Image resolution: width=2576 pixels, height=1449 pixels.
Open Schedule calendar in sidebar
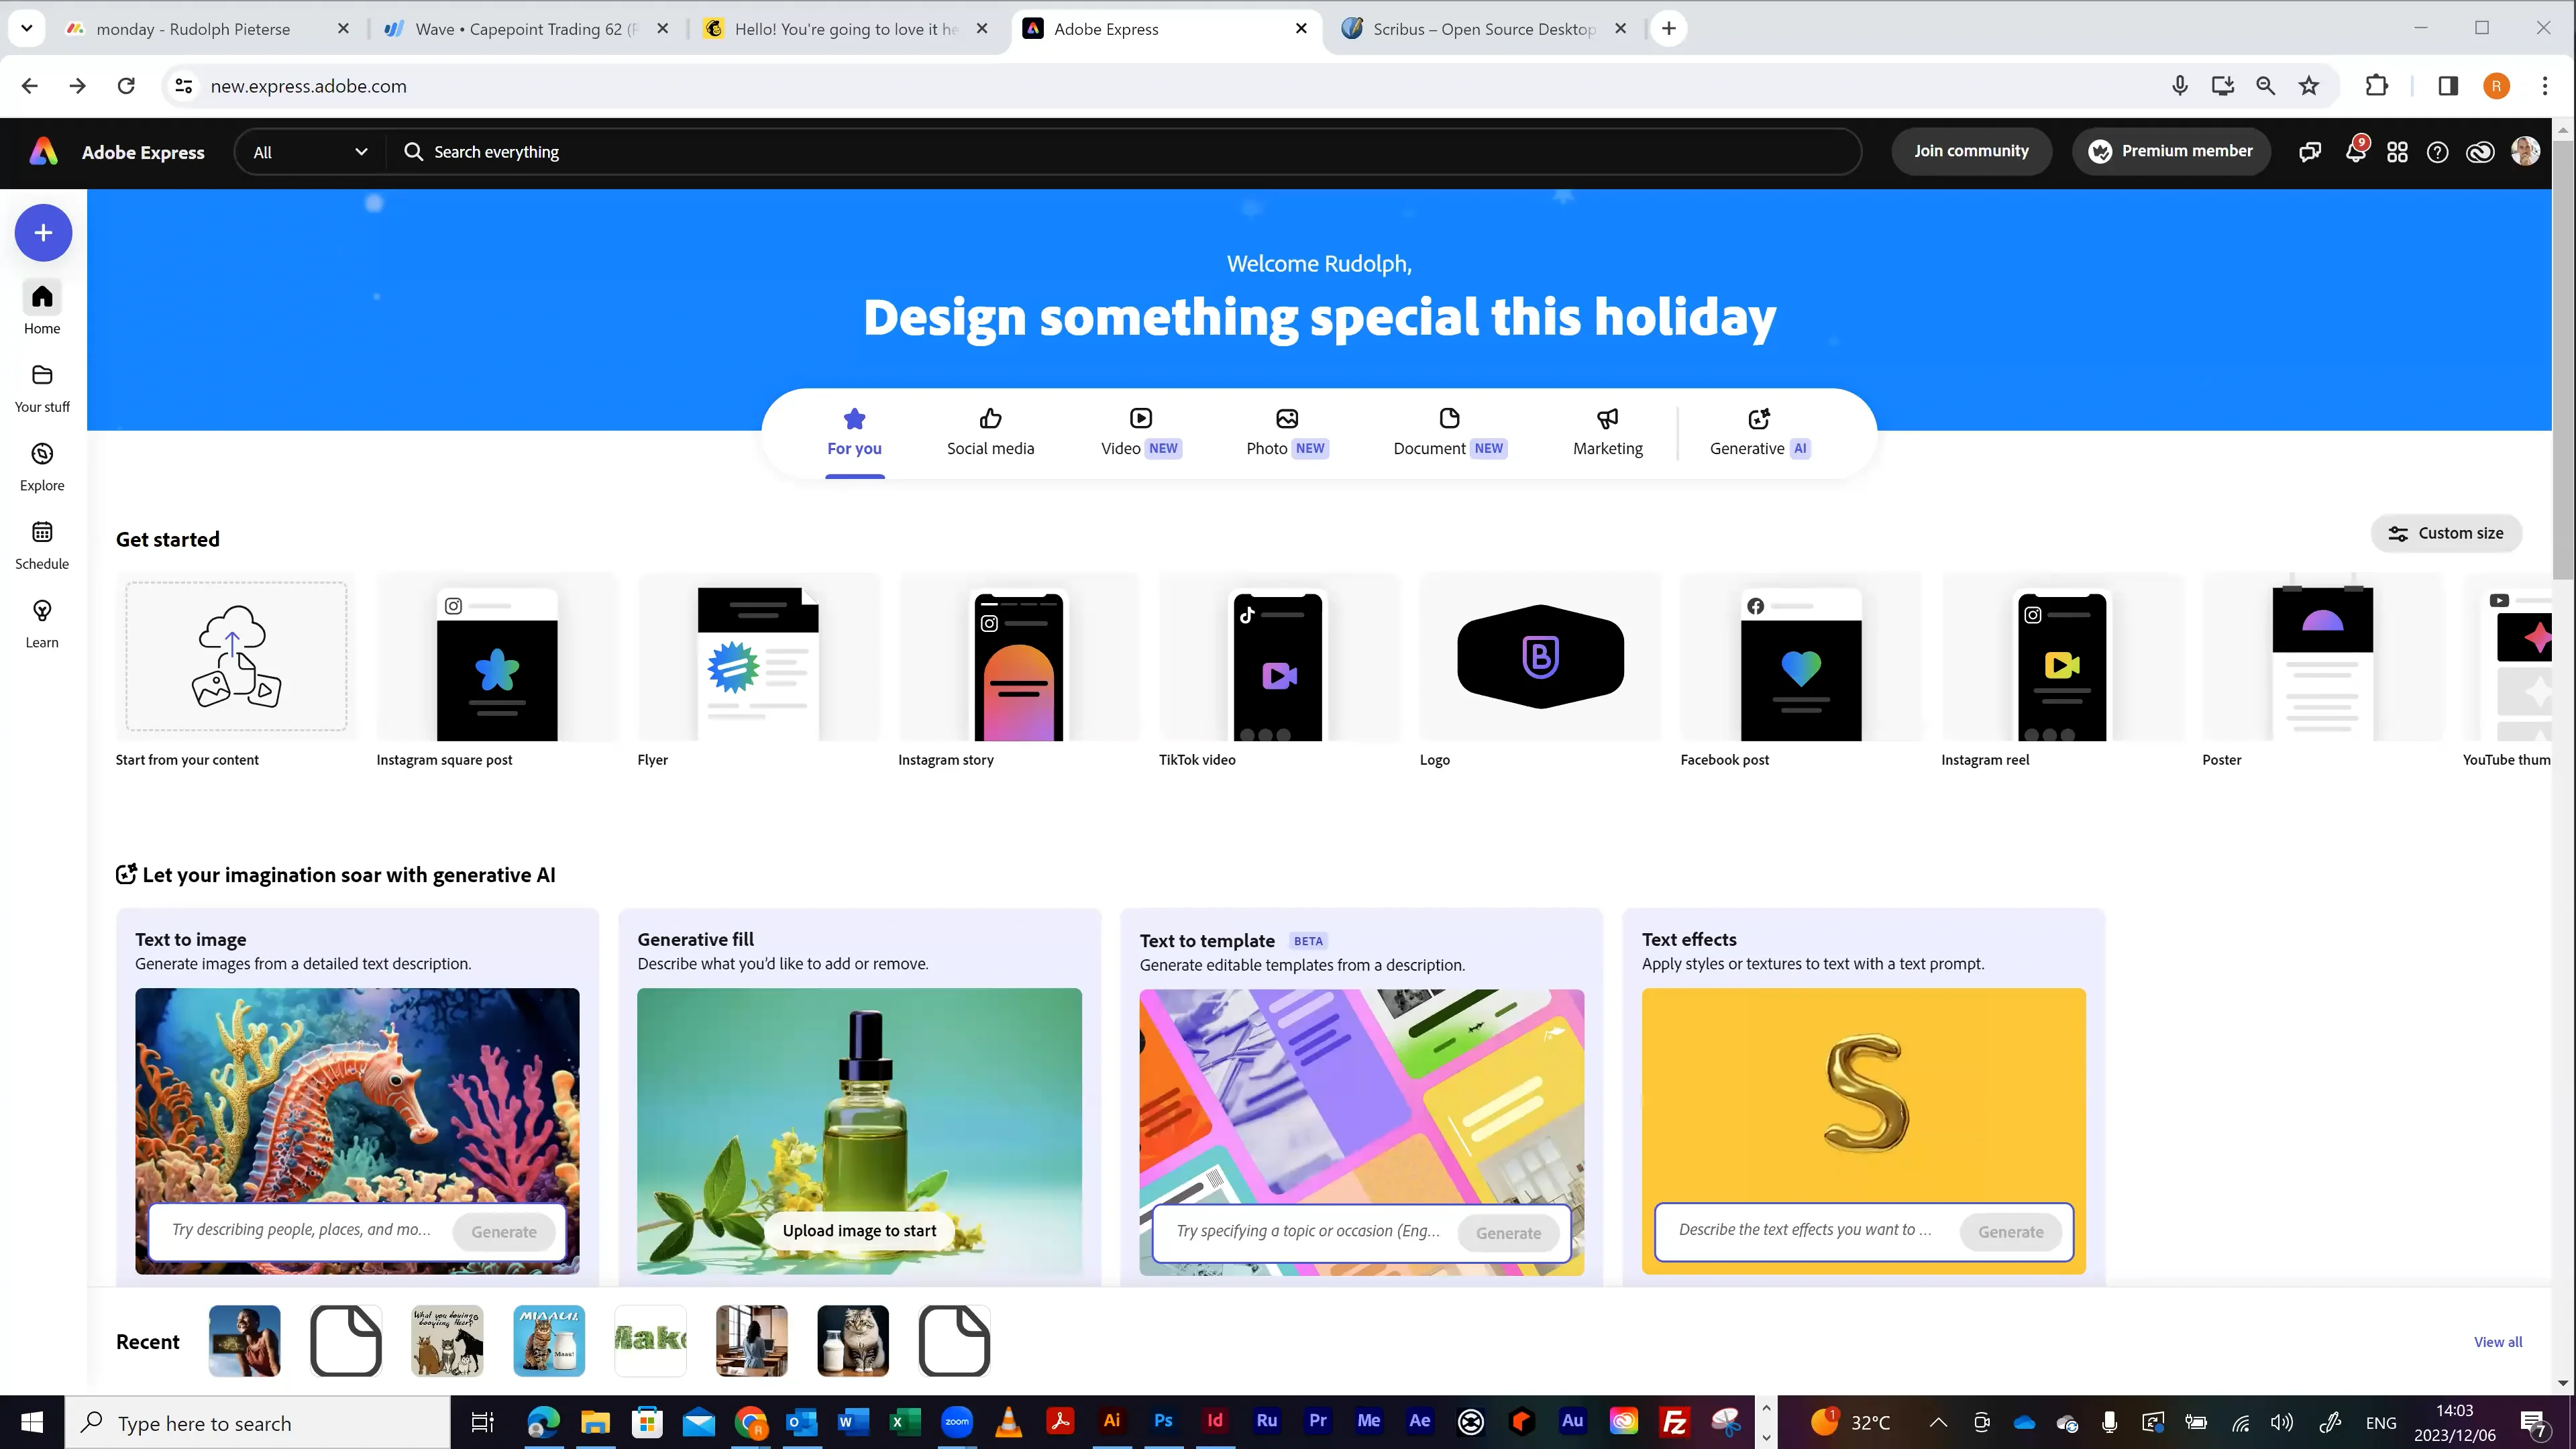(42, 545)
